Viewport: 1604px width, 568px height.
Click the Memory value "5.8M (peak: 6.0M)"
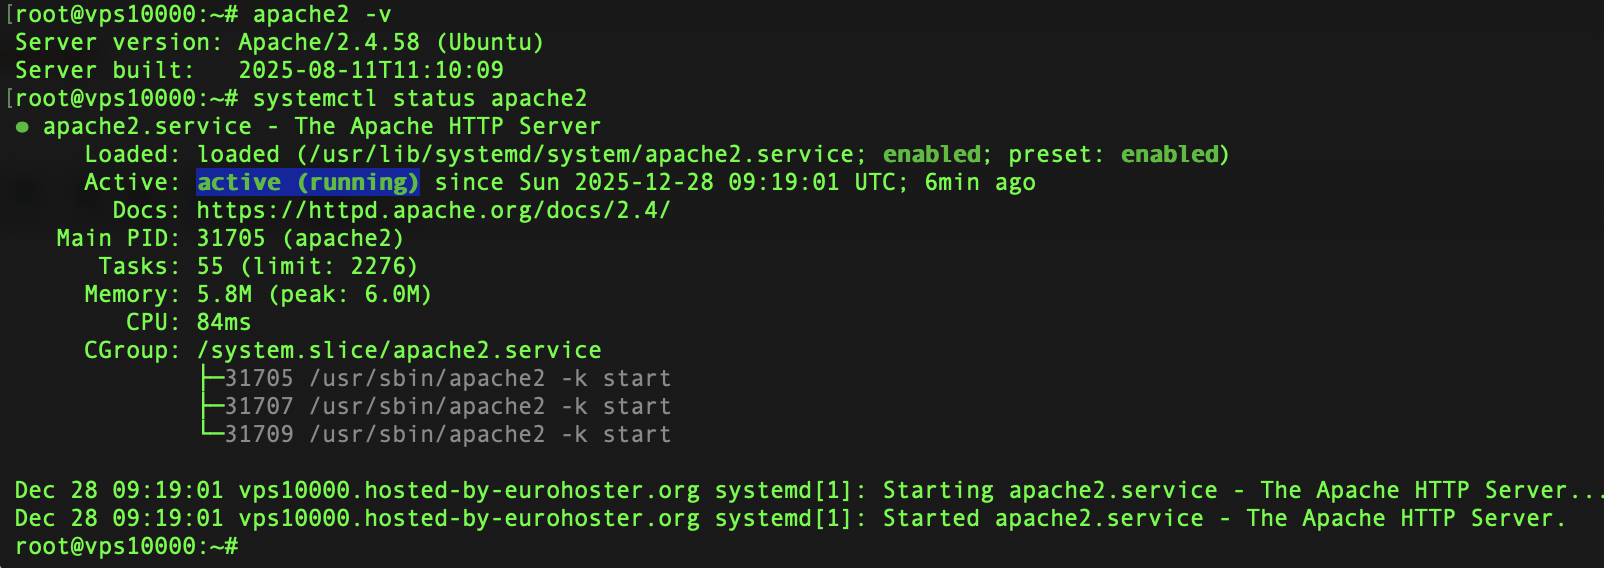pos(313,295)
